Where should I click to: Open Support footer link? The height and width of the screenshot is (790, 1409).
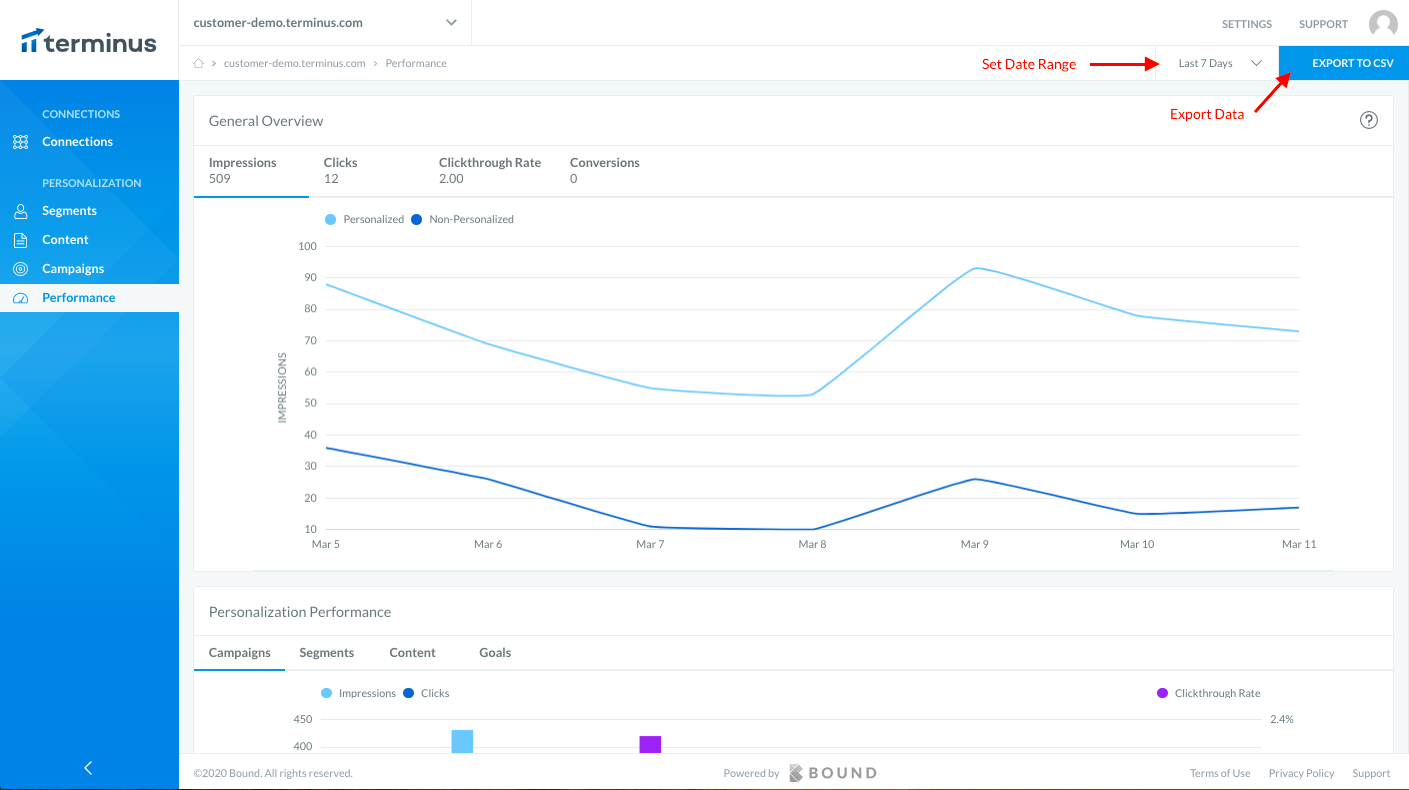point(1371,773)
